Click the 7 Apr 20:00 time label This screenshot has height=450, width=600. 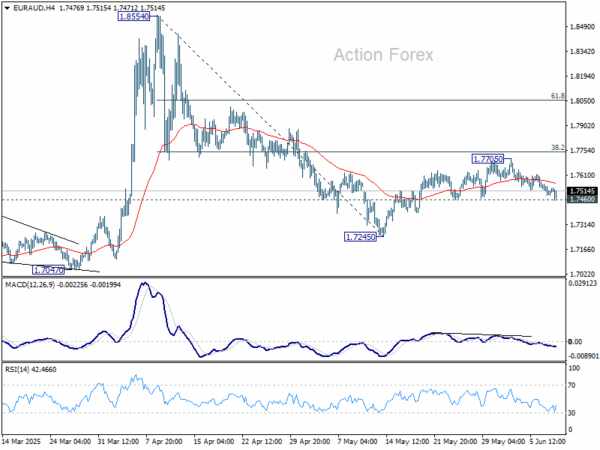164,442
